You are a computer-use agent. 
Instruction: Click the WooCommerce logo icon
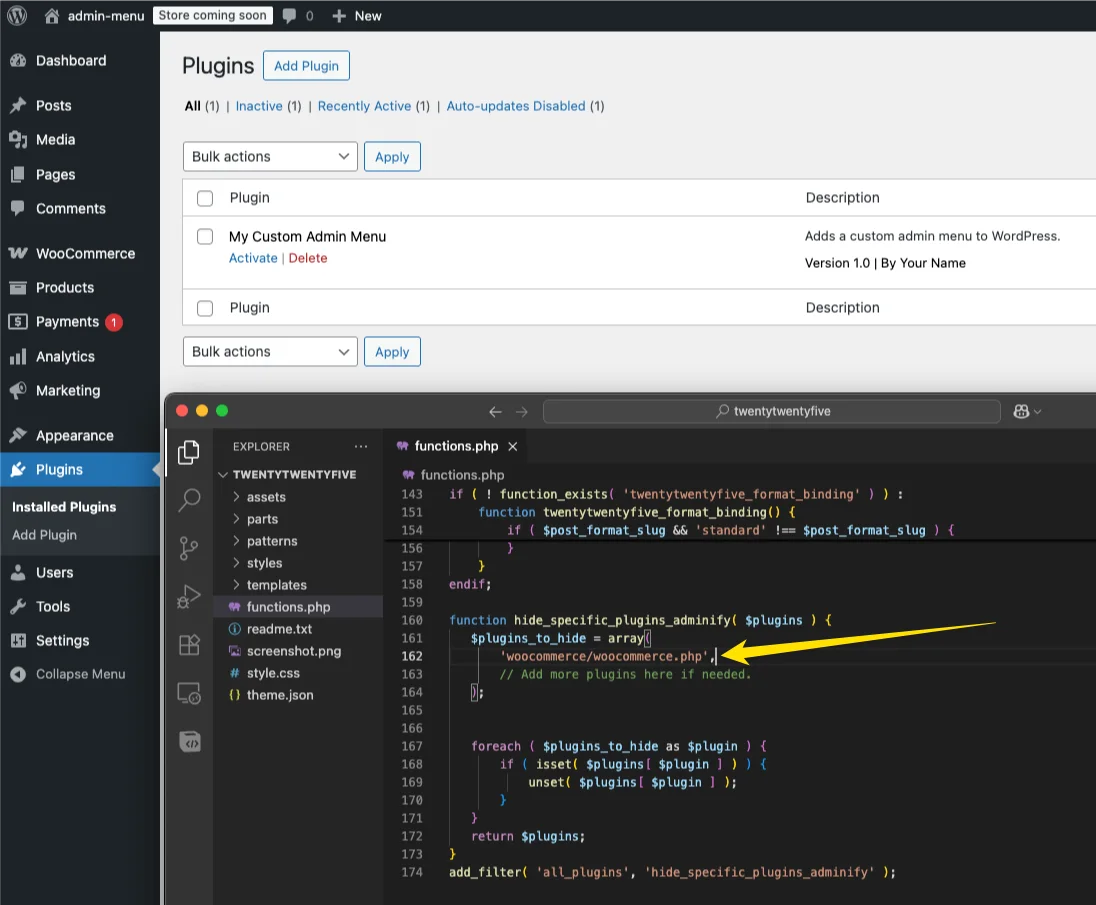tap(18, 253)
